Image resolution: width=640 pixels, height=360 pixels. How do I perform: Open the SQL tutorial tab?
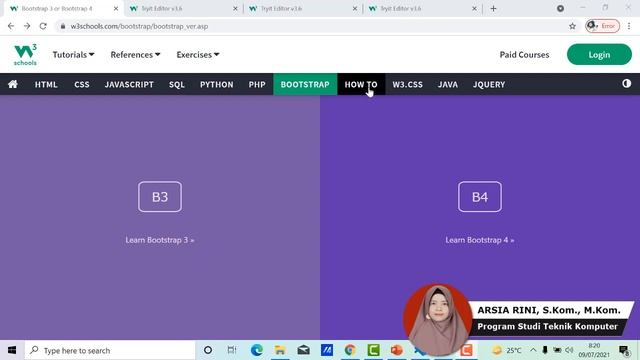pyautogui.click(x=177, y=84)
